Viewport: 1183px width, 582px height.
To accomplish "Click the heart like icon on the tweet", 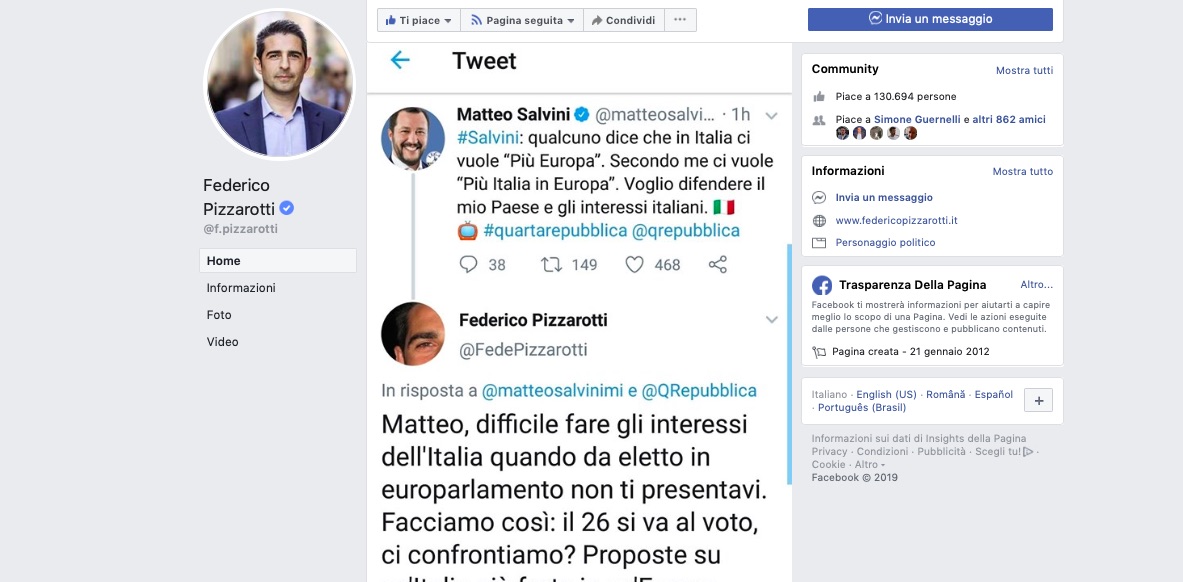I will pos(634,265).
